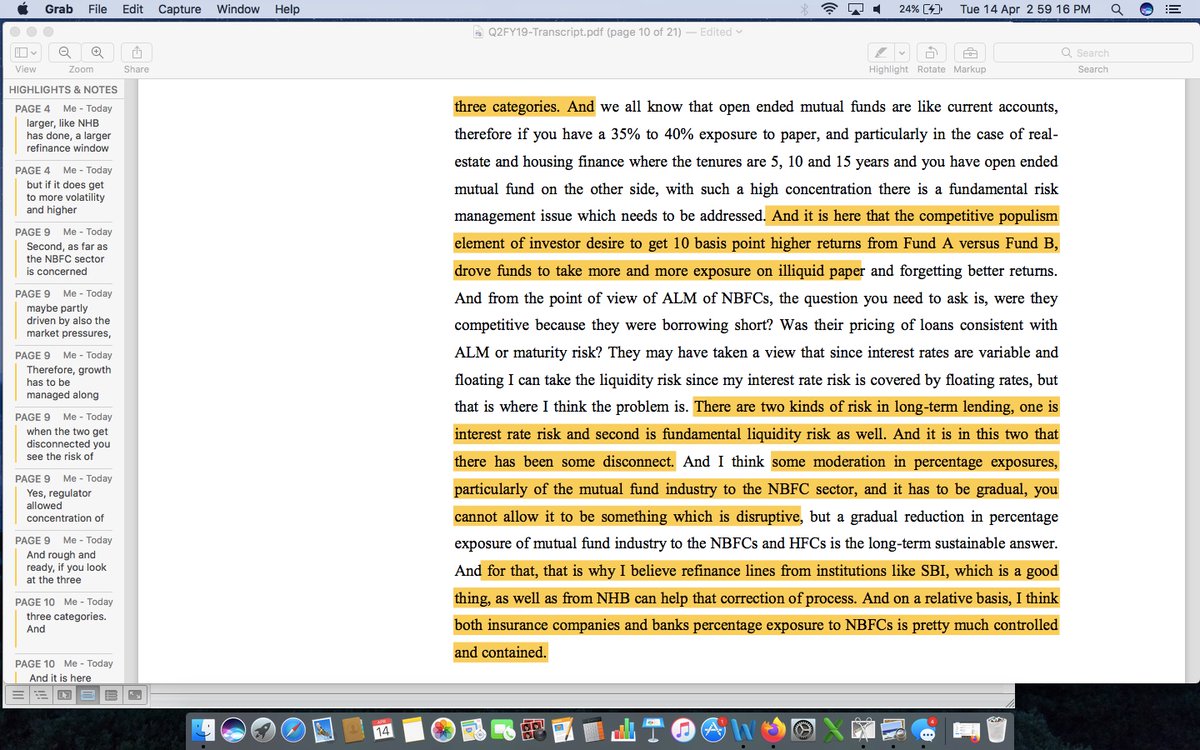1200x750 pixels.
Task: Select the 'Therefore, growth has to be' note
Action: pos(63,376)
